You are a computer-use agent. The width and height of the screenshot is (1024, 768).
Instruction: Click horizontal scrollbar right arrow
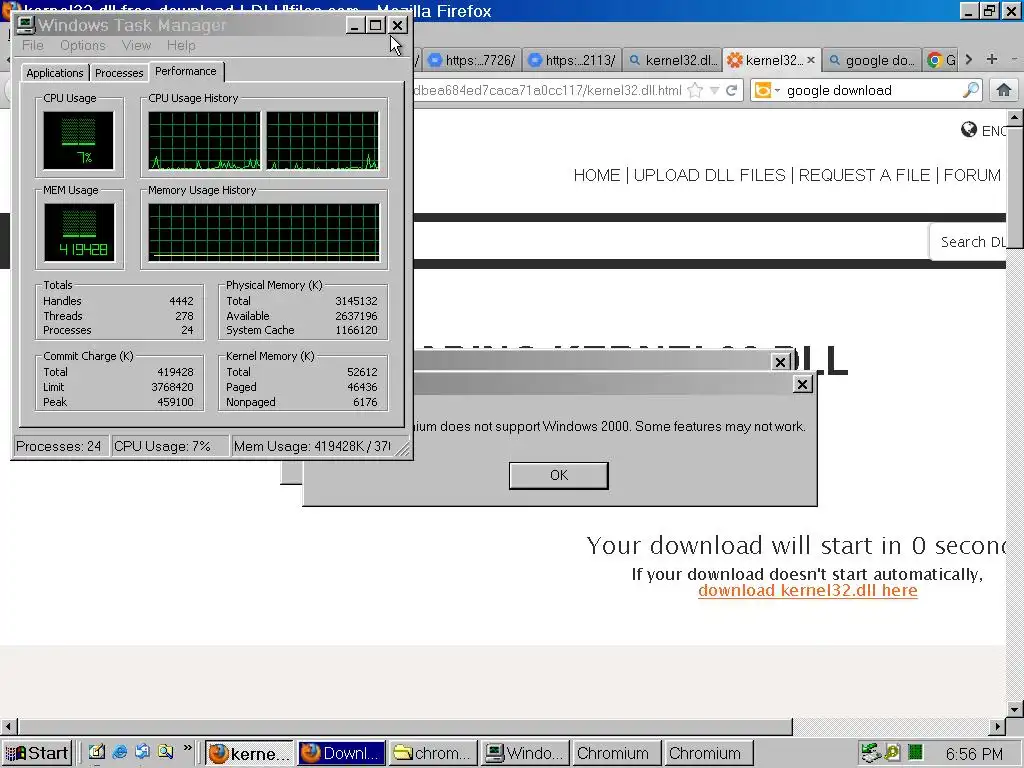(x=998, y=726)
